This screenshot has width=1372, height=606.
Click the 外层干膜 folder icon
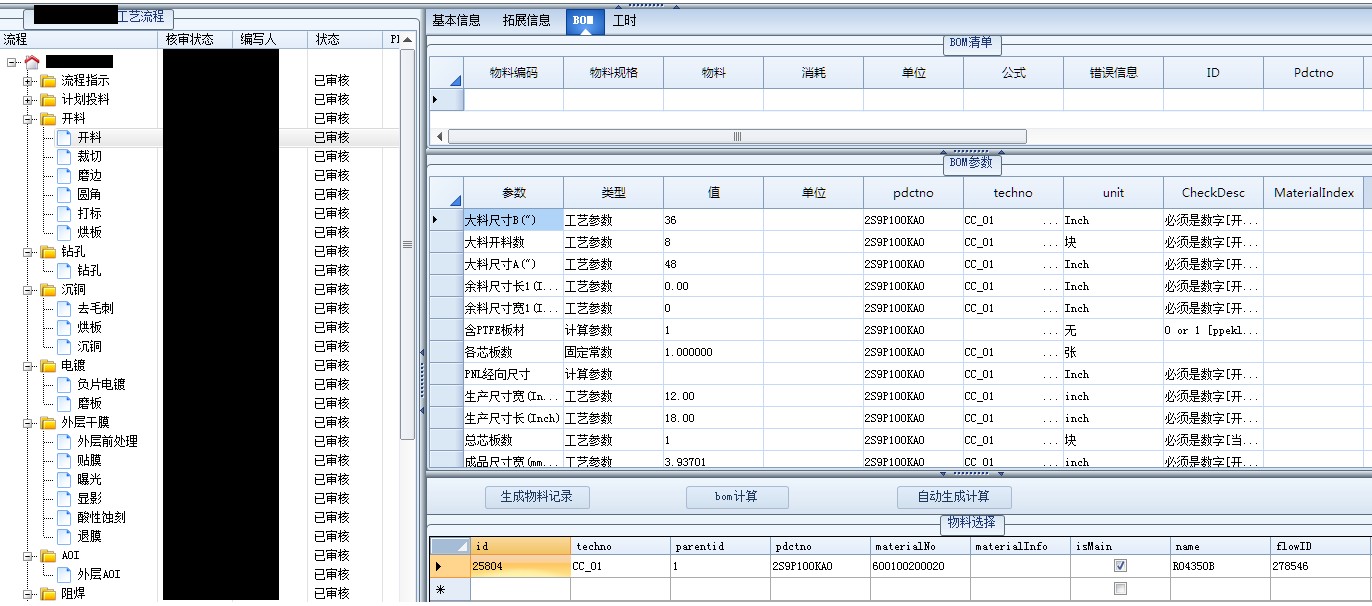(x=48, y=423)
